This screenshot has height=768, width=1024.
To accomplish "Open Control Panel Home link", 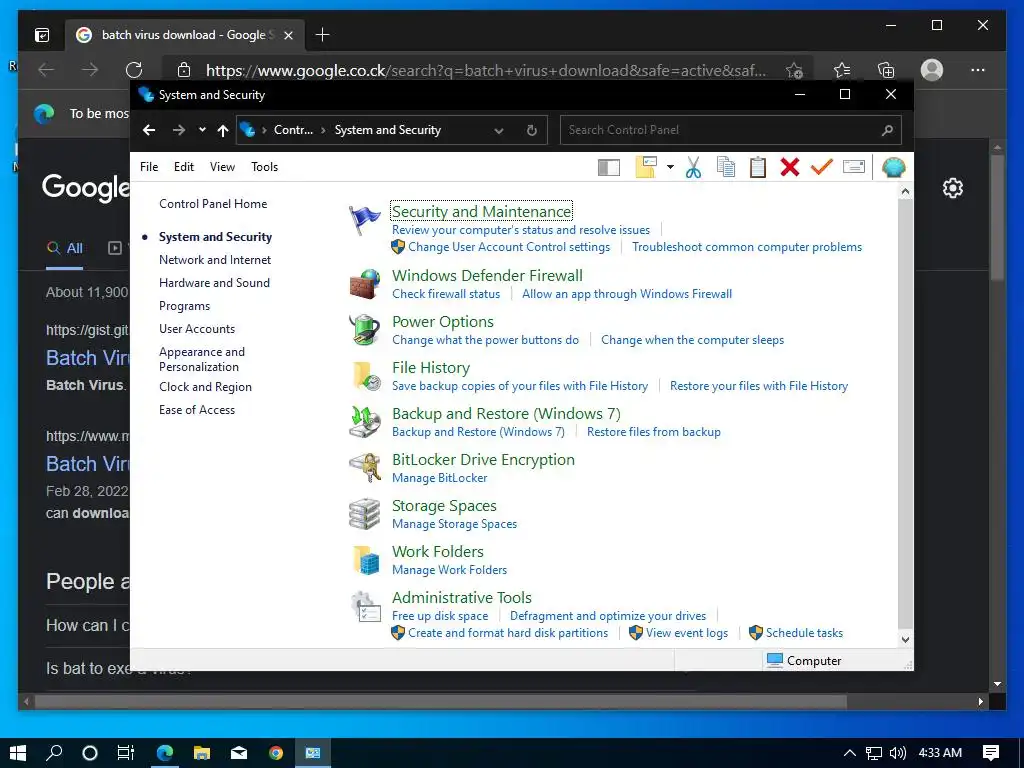I will (213, 204).
